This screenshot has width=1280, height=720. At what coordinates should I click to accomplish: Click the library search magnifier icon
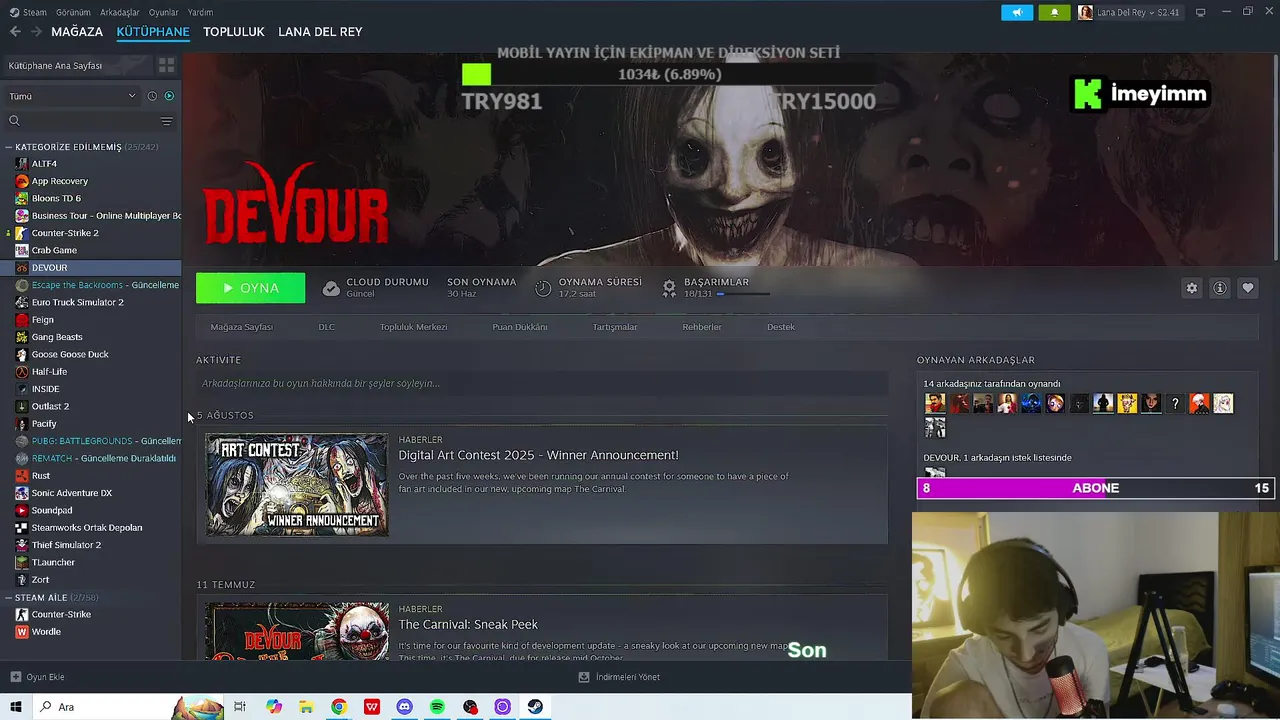(14, 121)
